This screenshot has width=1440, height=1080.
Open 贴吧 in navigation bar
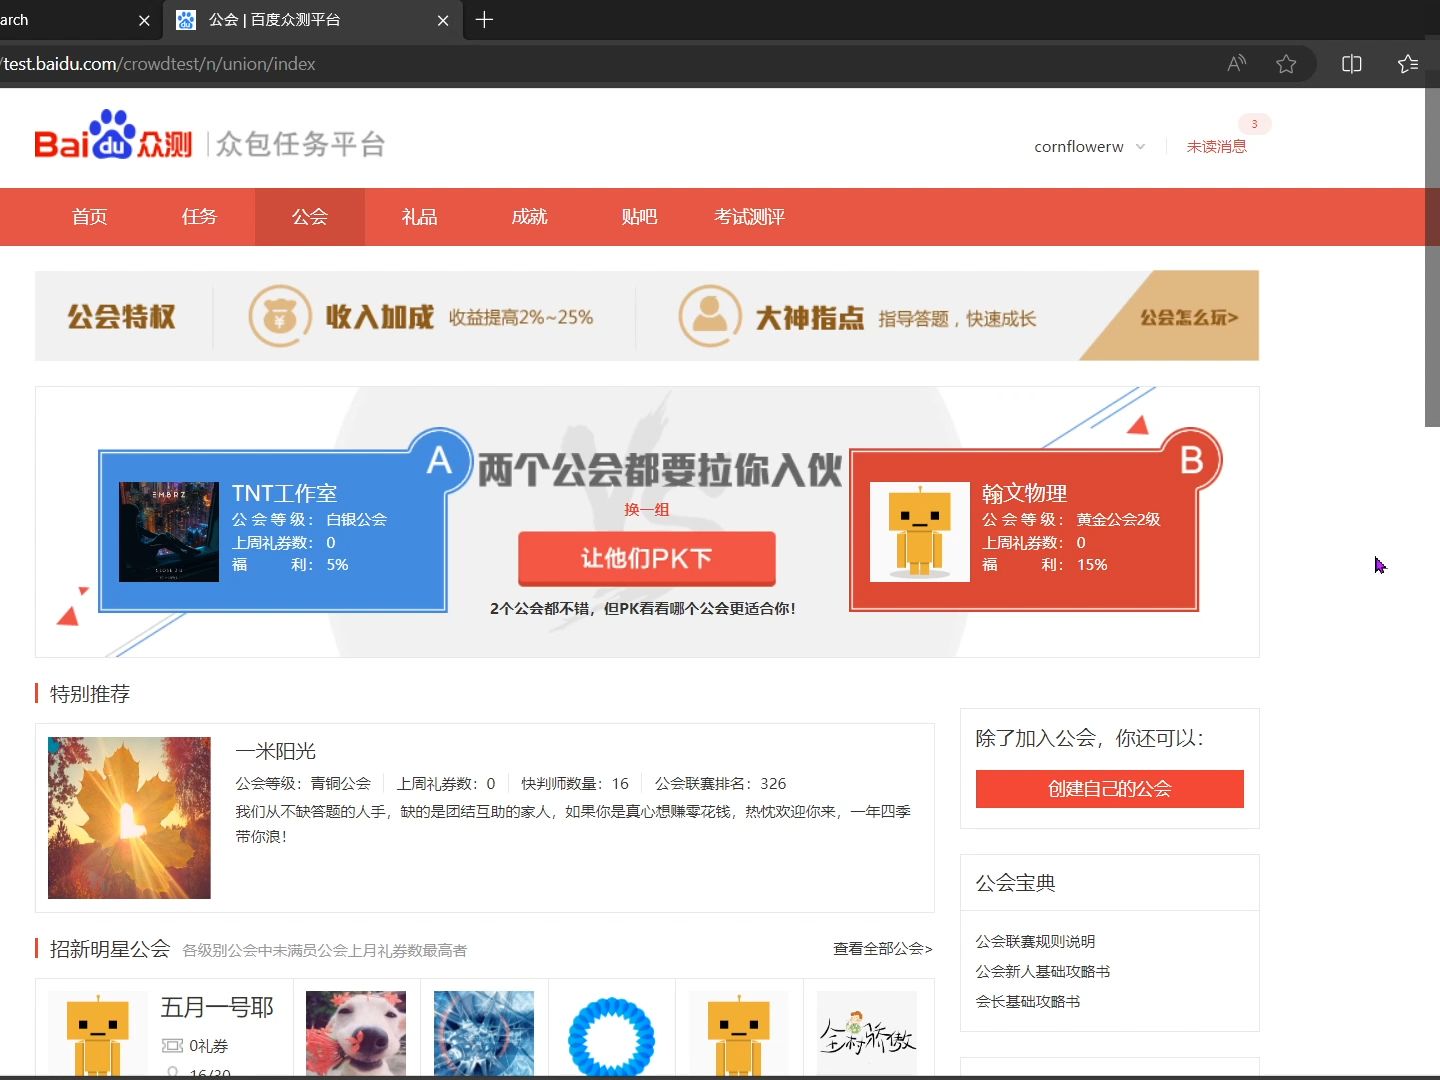(x=640, y=217)
